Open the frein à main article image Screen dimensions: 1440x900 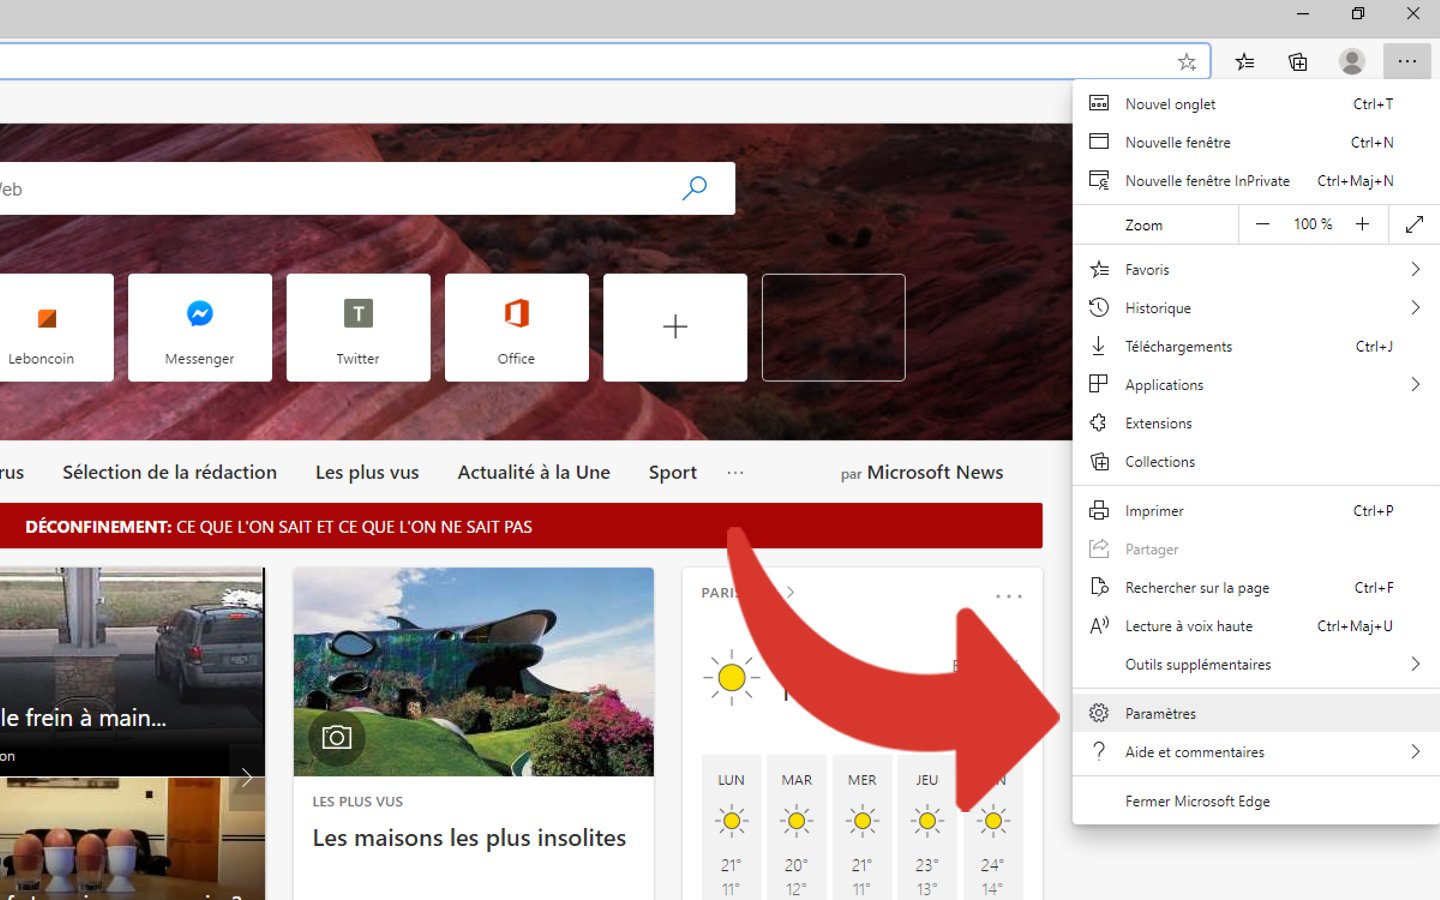click(132, 672)
